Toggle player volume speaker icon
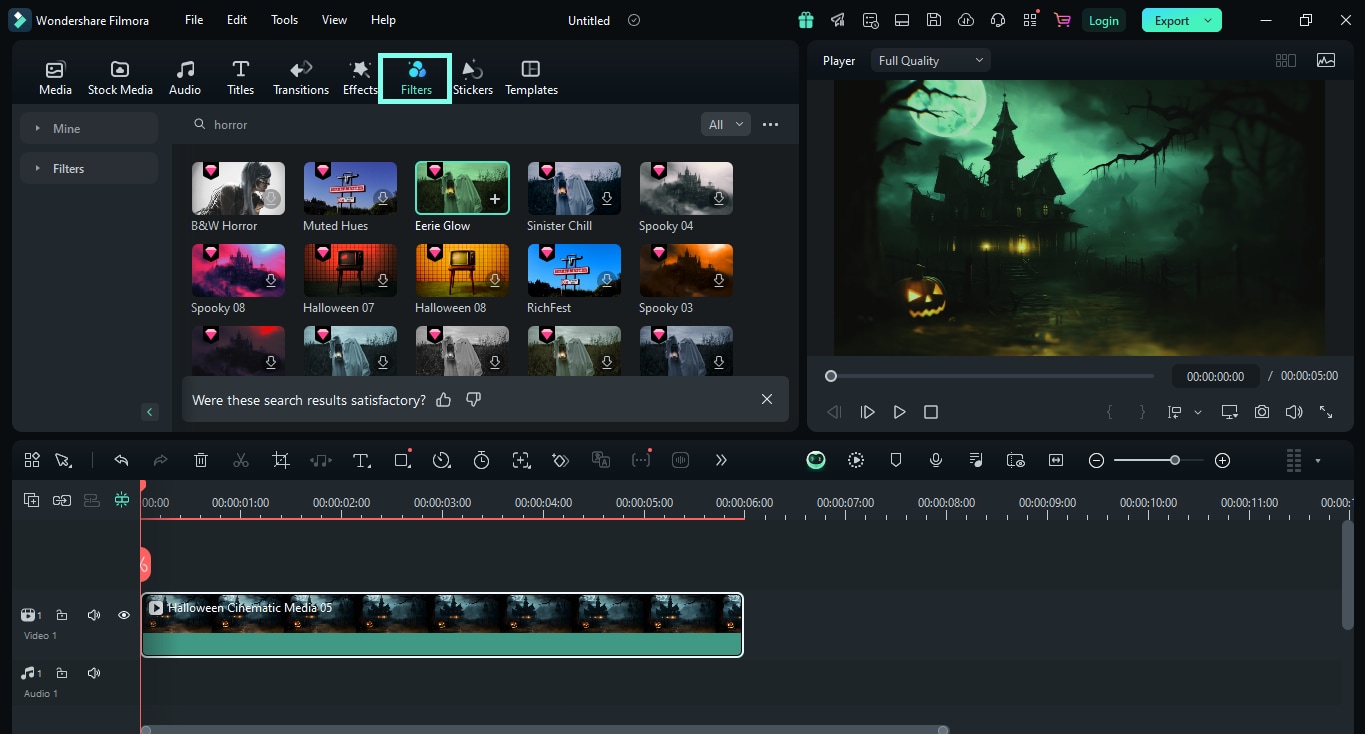Screen dimensions: 1365x734 tap(1294, 412)
